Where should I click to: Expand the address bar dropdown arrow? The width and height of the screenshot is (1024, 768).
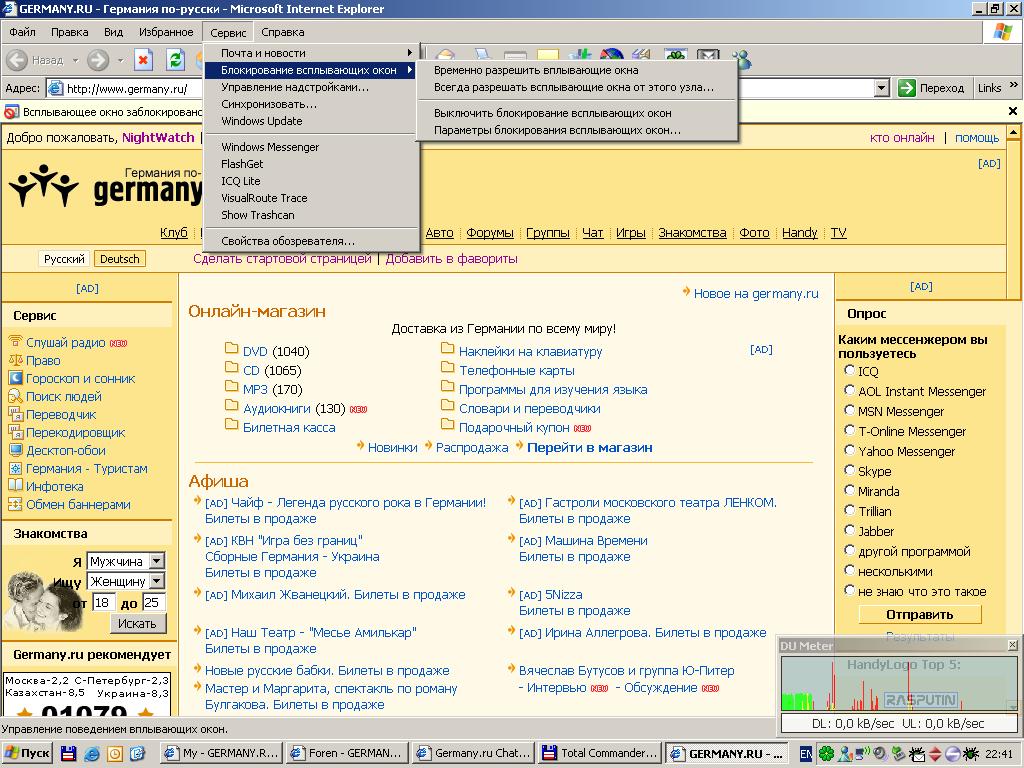click(x=882, y=88)
